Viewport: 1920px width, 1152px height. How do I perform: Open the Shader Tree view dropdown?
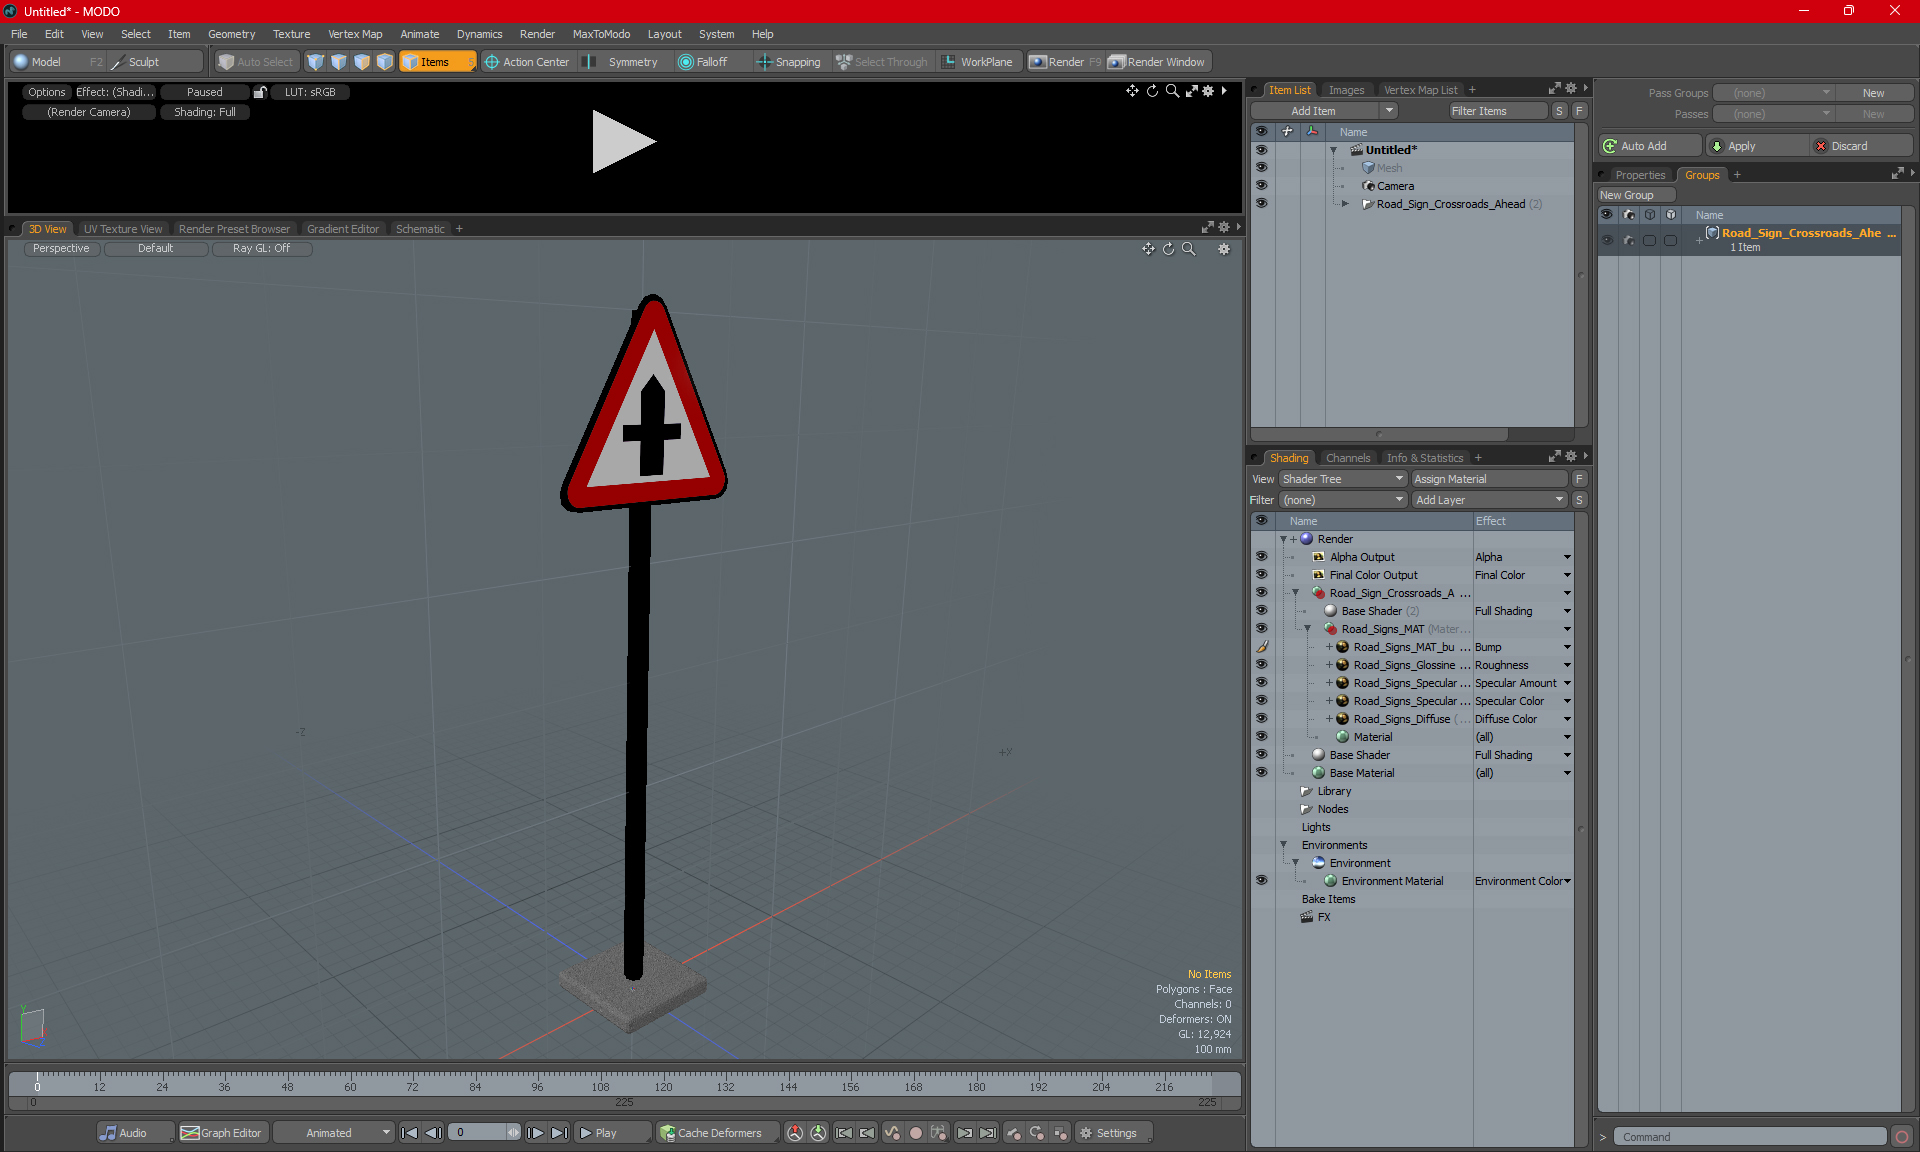[x=1342, y=479]
